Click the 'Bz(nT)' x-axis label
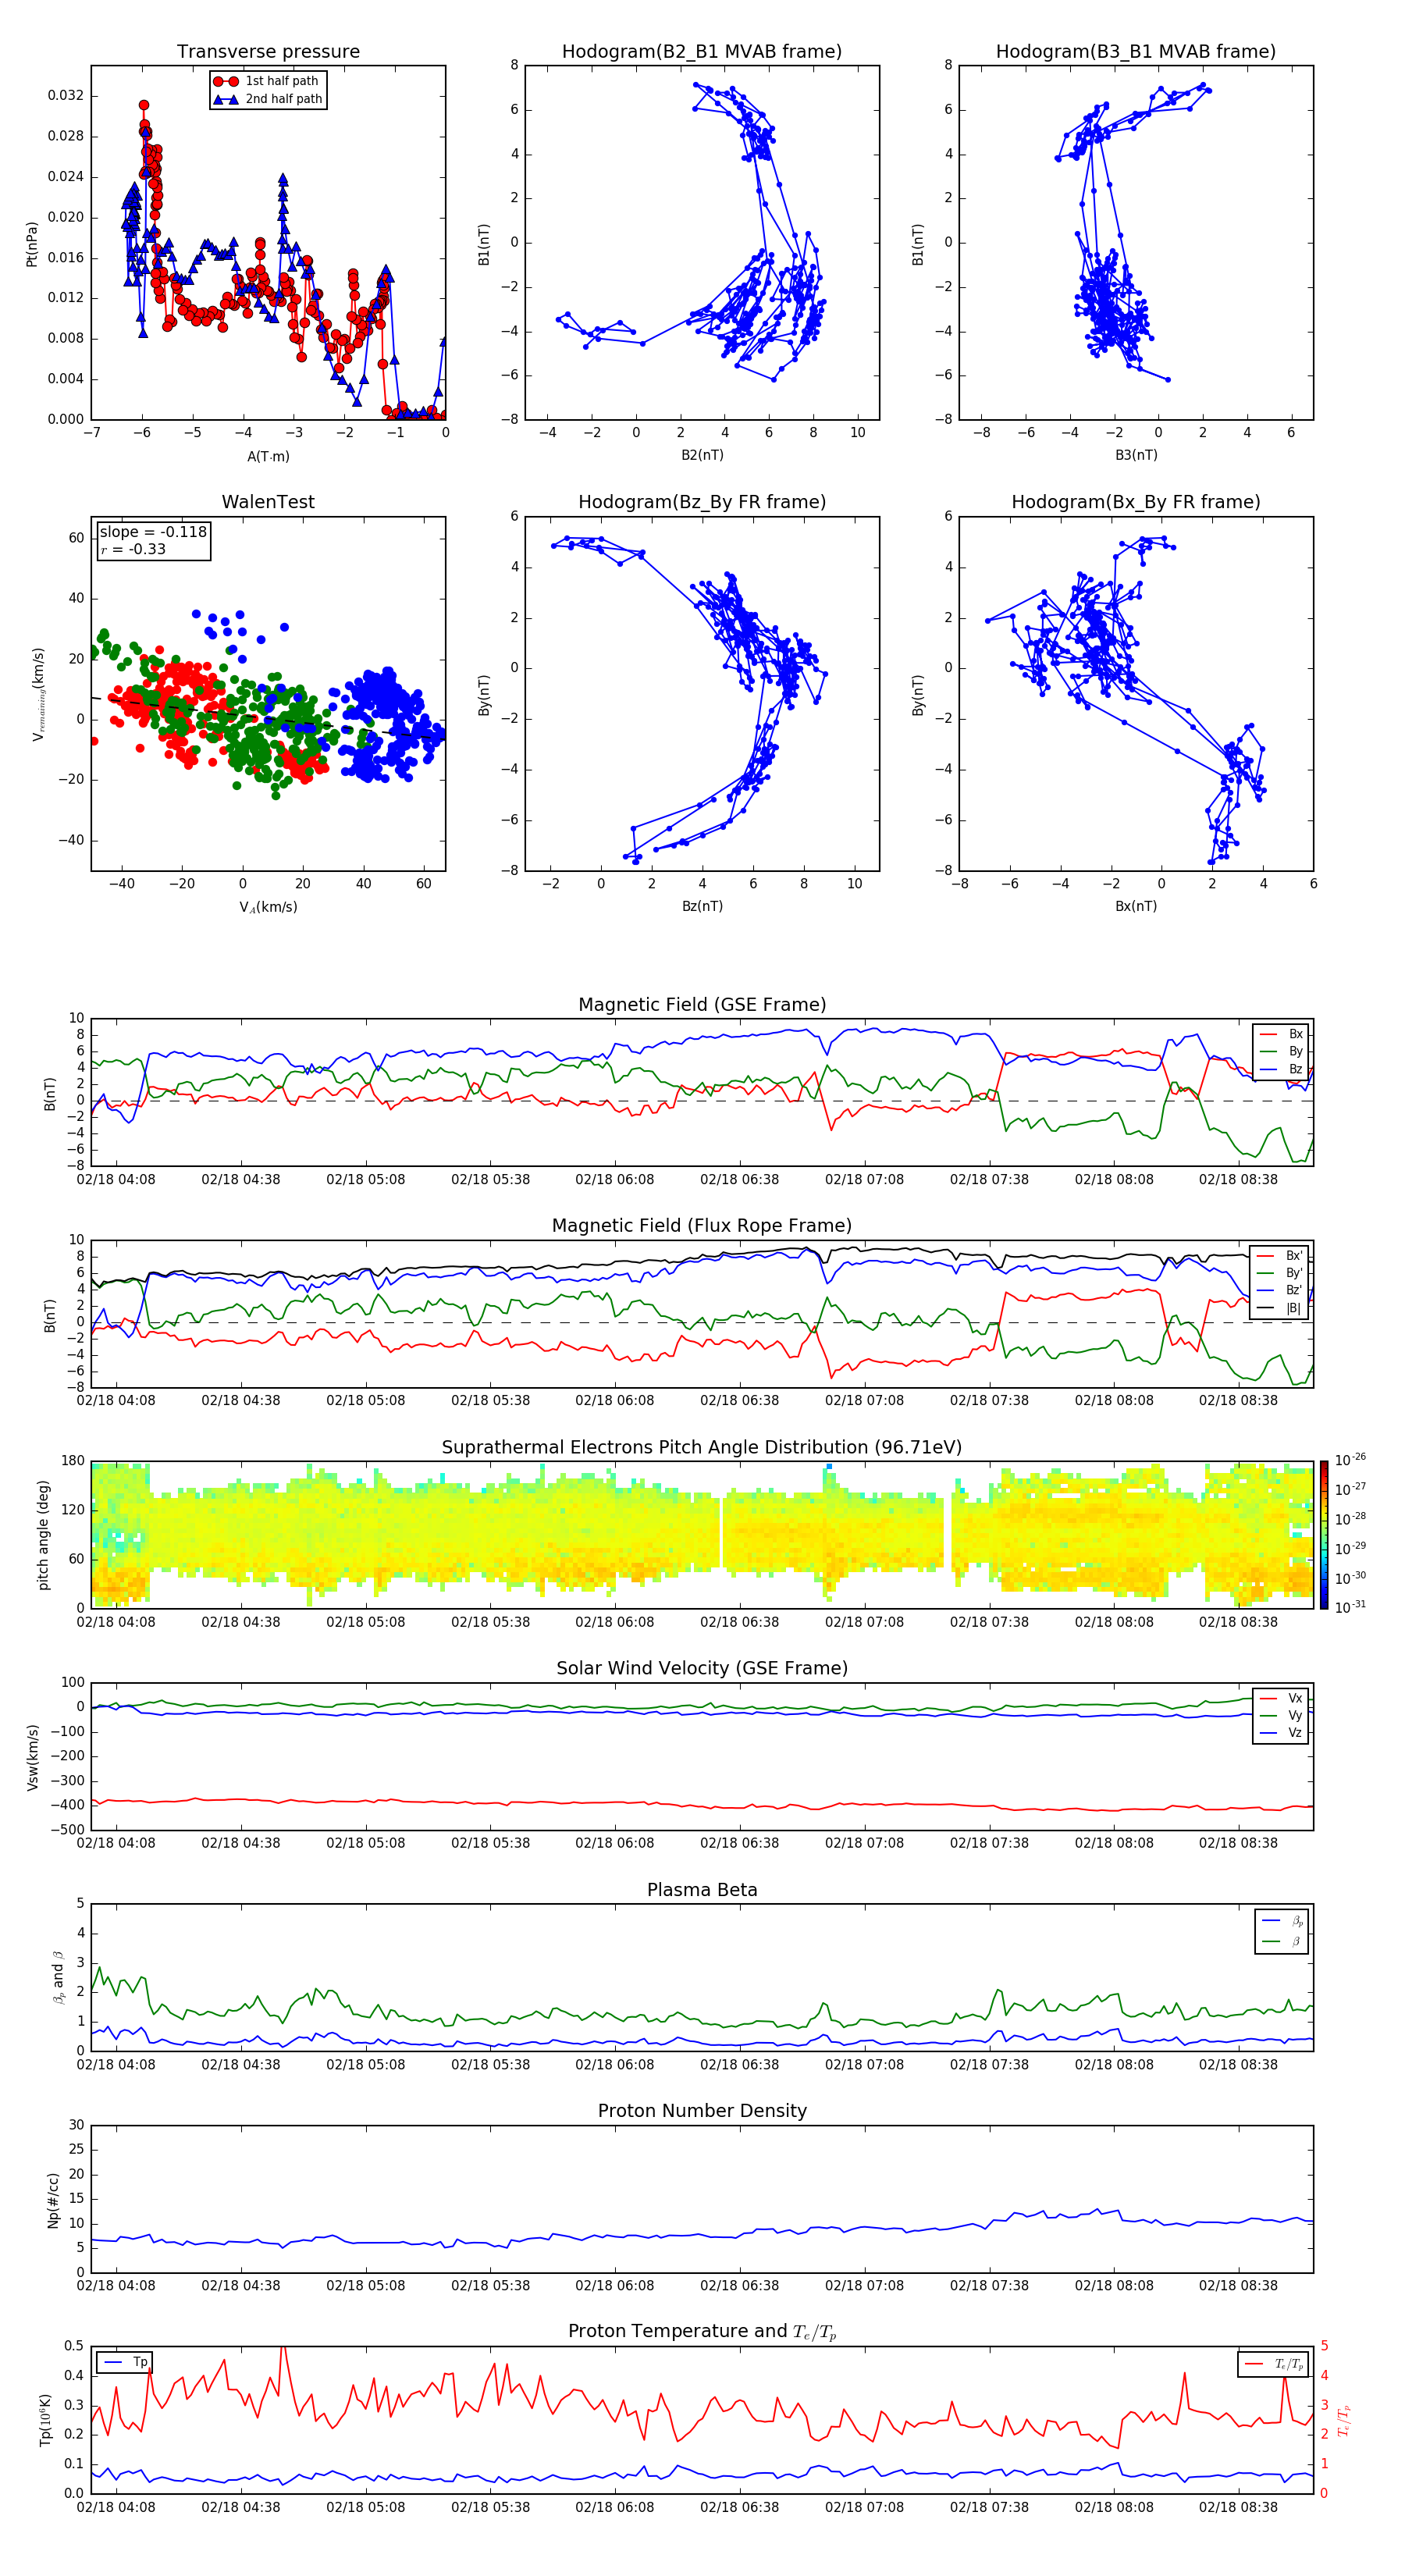The image size is (1405, 2576). (702, 906)
